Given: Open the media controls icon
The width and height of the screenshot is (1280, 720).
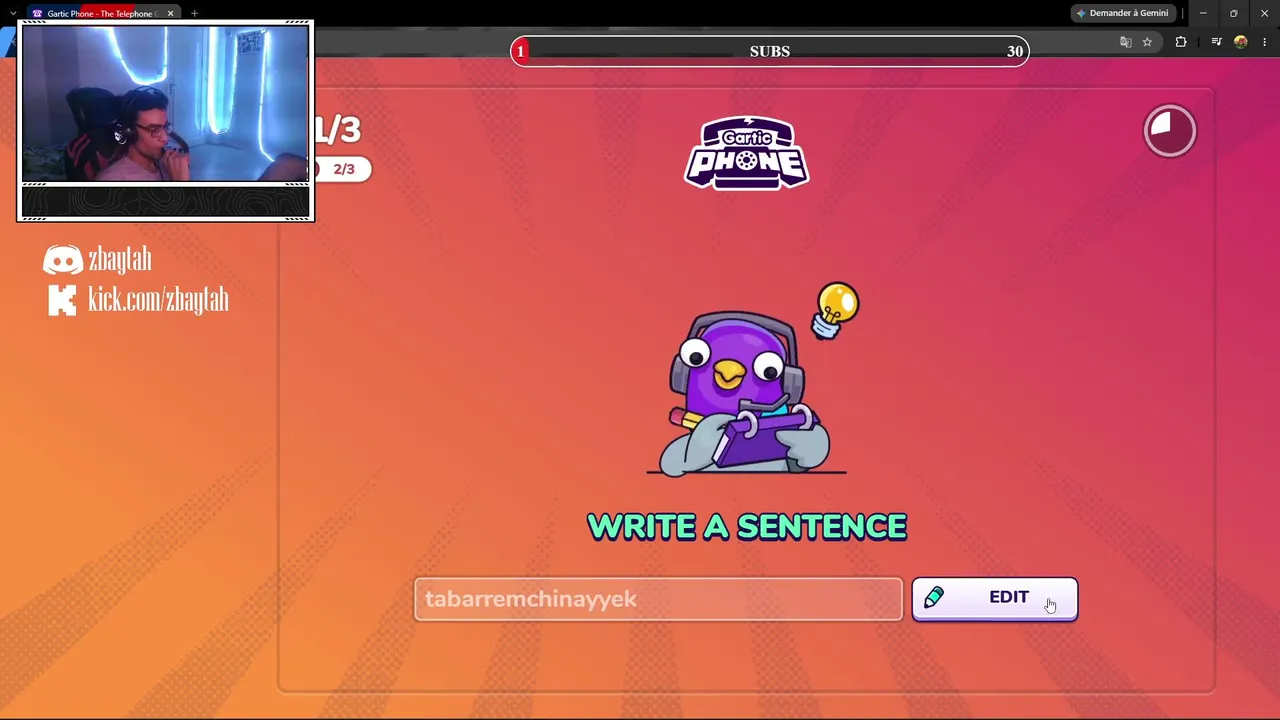Looking at the screenshot, I should (1216, 42).
